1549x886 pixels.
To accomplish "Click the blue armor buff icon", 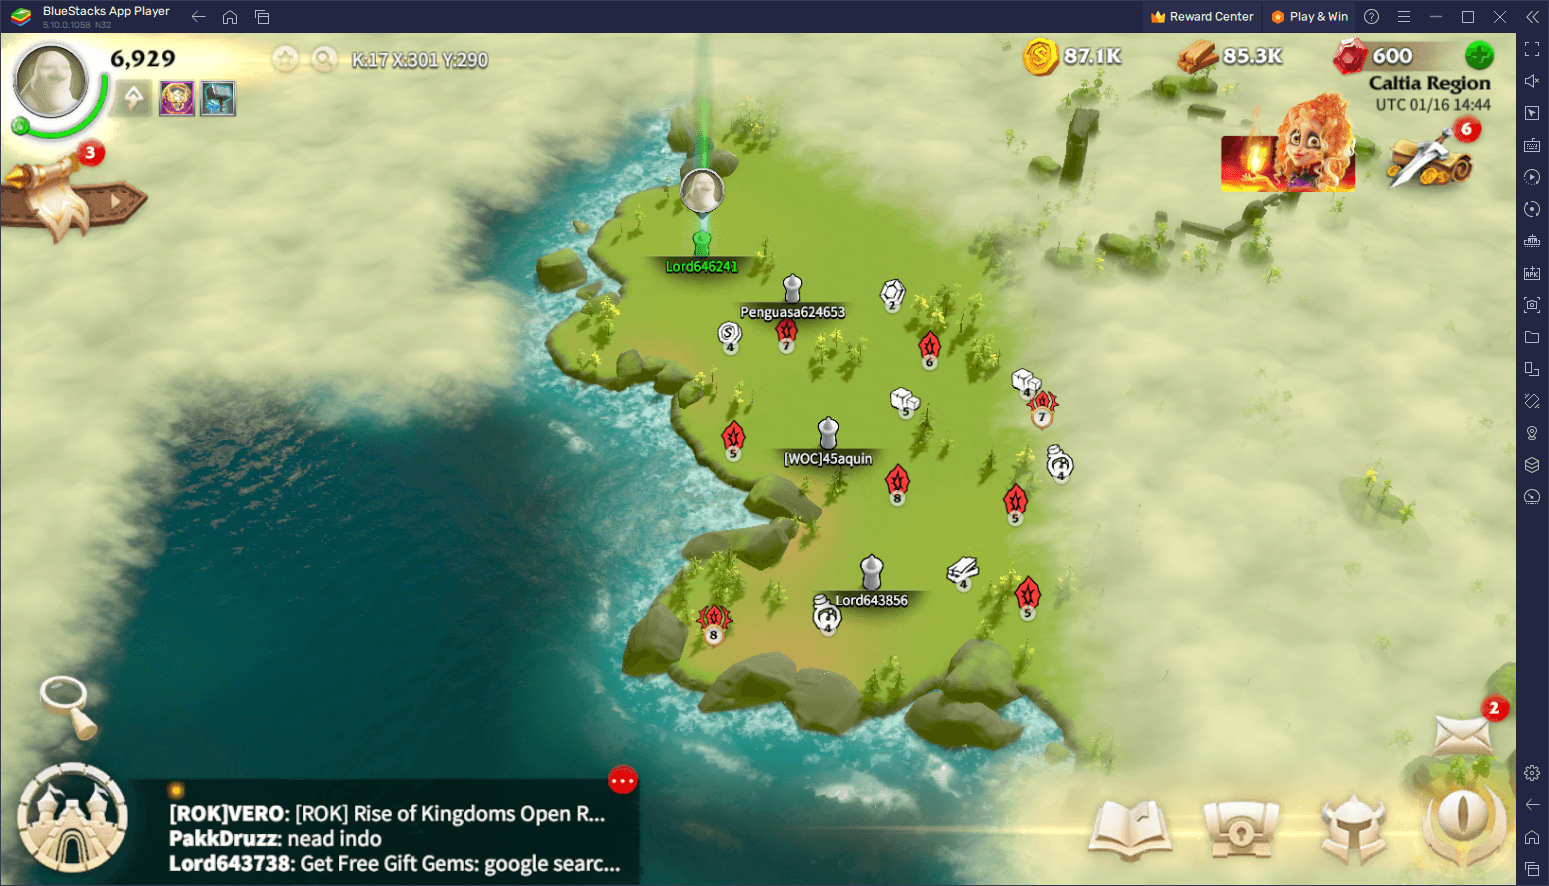I will (x=218, y=98).
